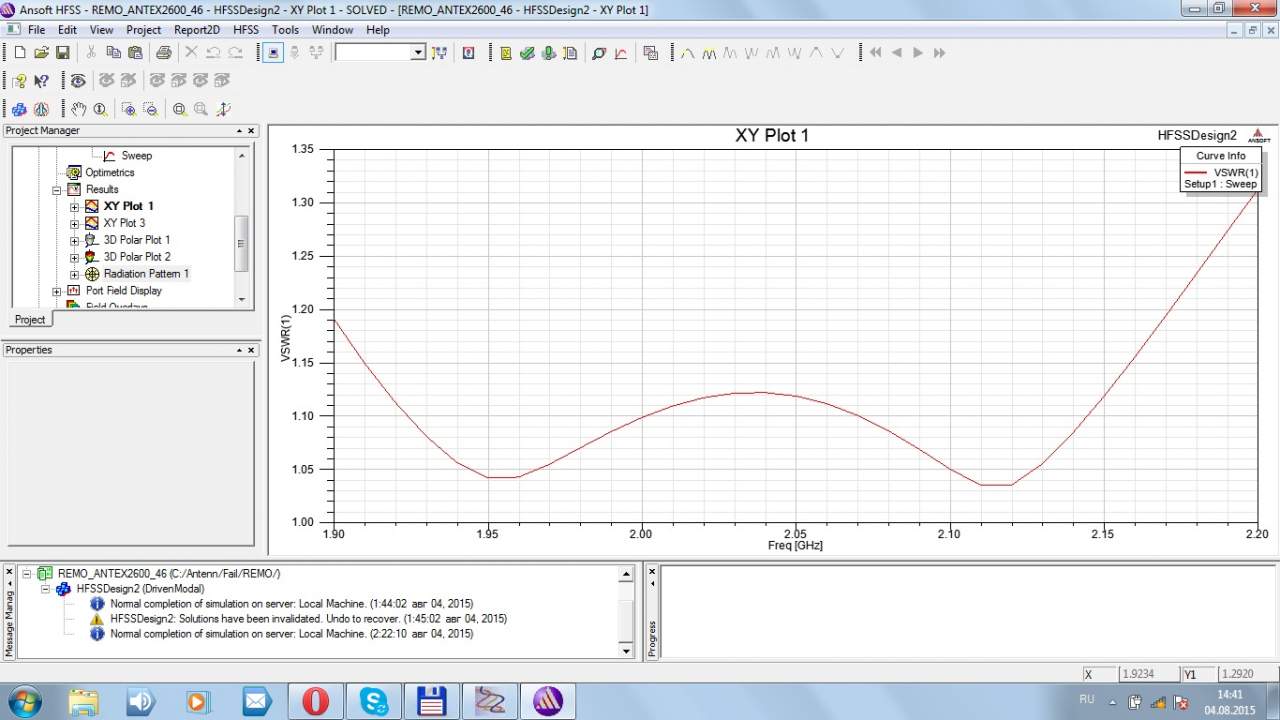Toggle the highlighted select-mode toolbar button
Image resolution: width=1280 pixels, height=720 pixels.
click(274, 53)
